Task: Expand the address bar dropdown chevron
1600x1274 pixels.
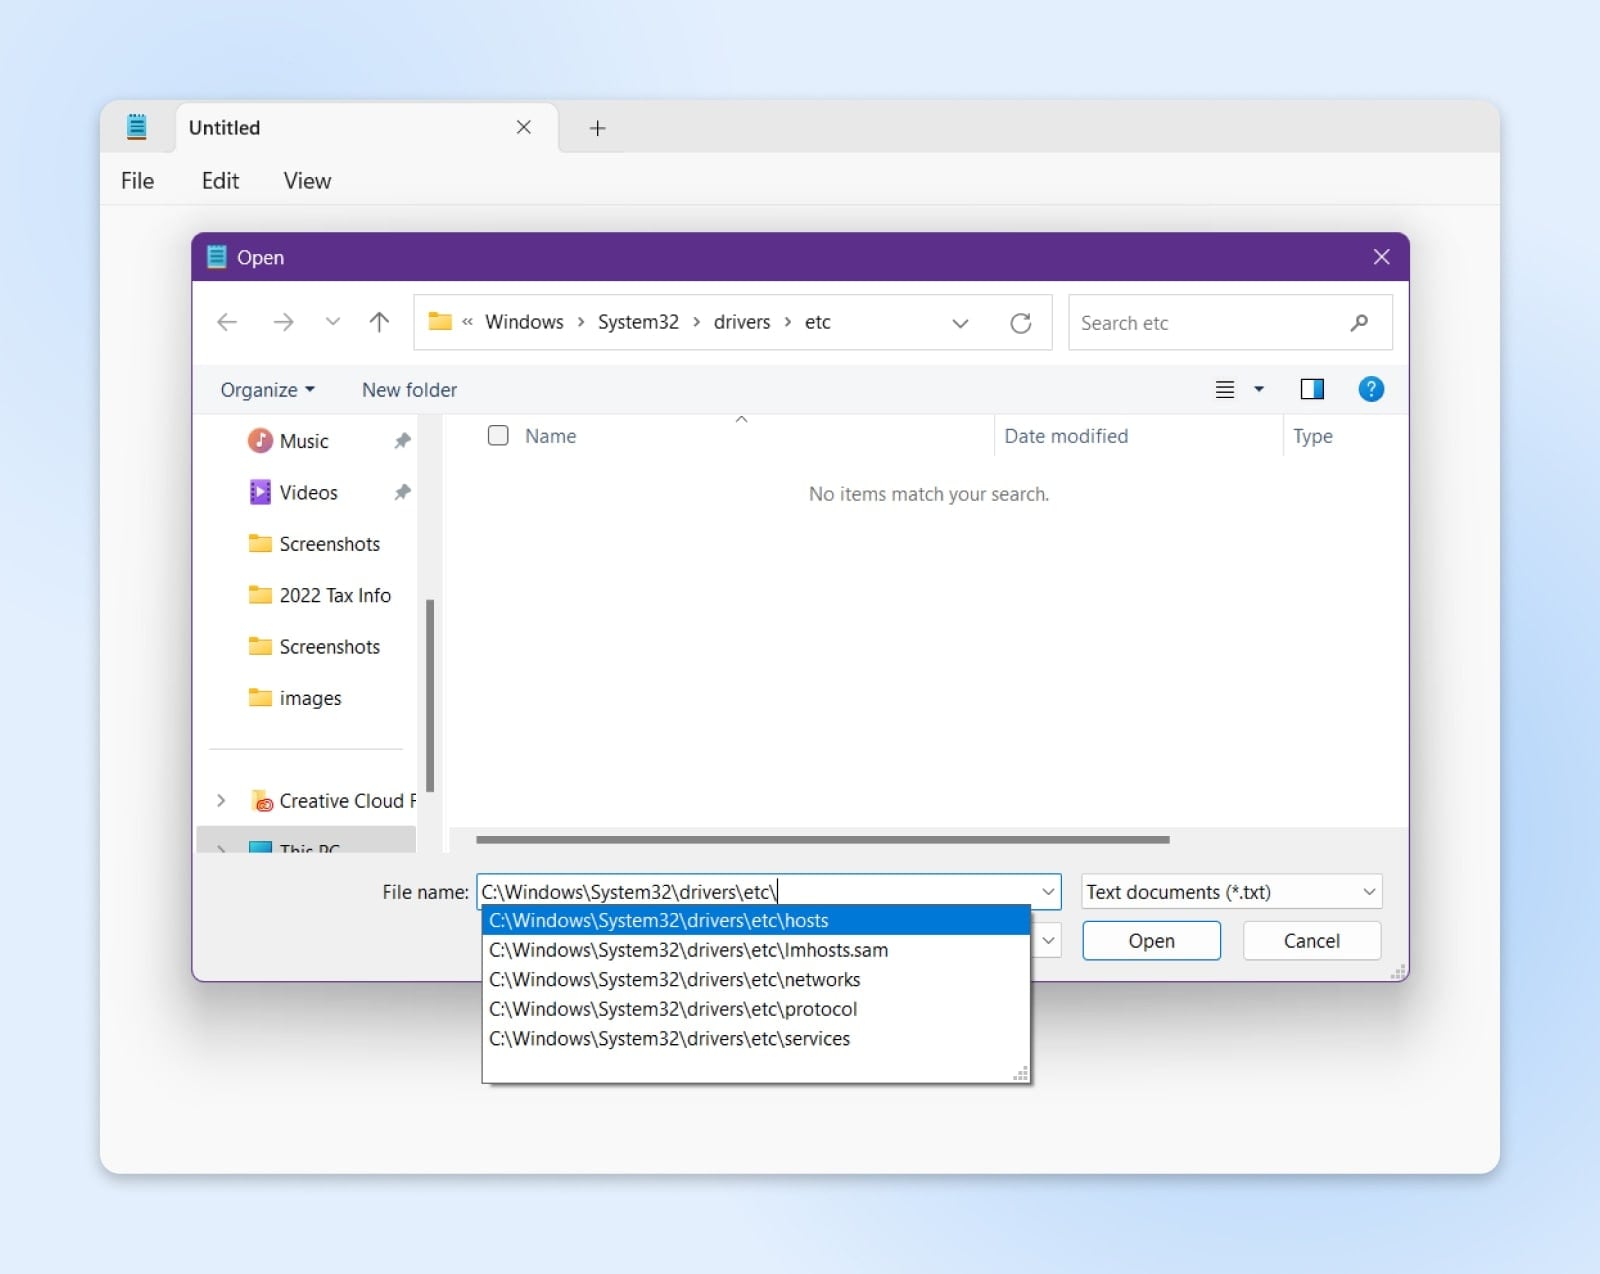Action: tap(960, 322)
